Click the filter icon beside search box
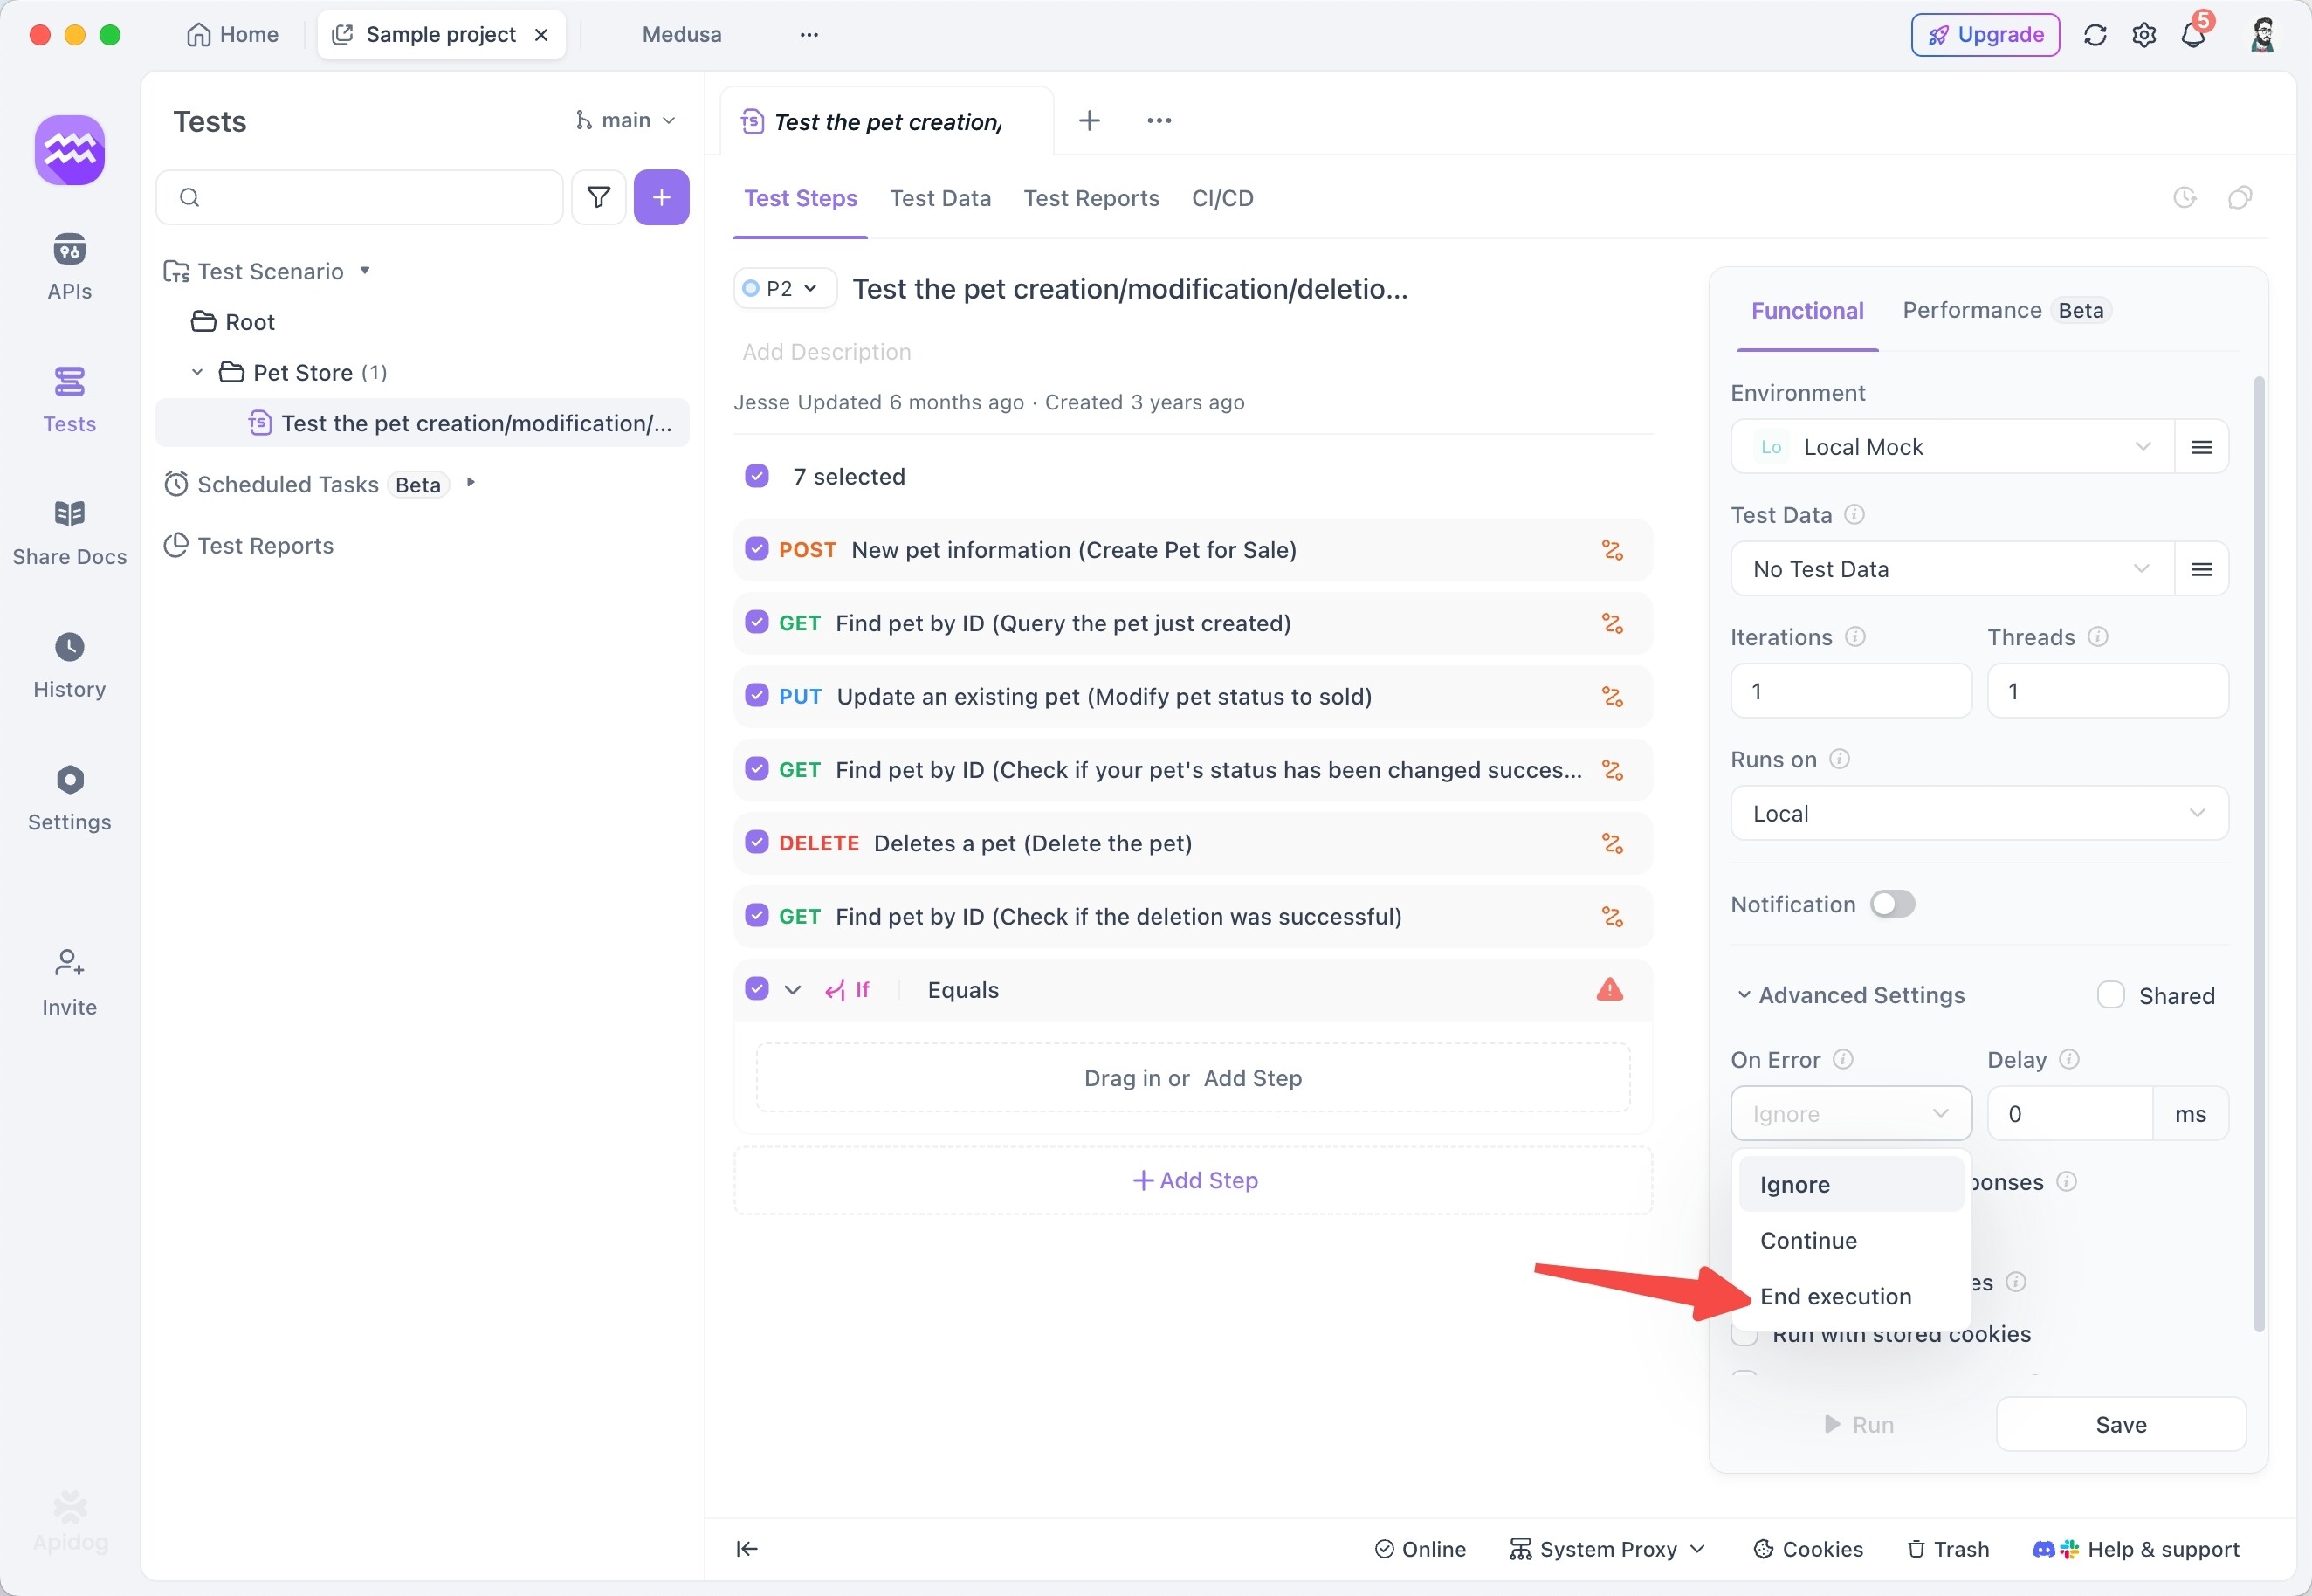Image resolution: width=2312 pixels, height=1596 pixels. coord(598,197)
